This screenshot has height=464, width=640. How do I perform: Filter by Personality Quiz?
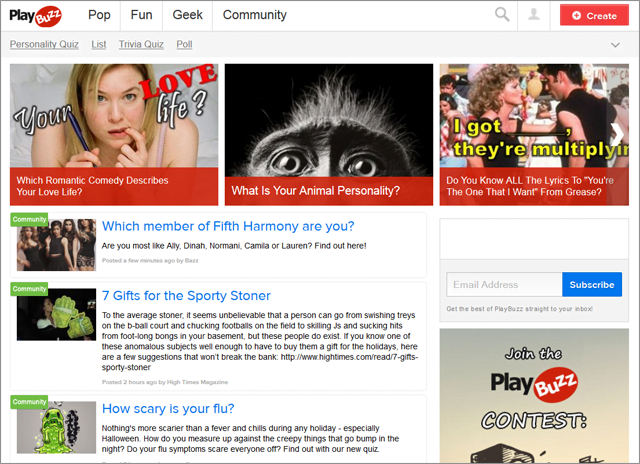point(44,44)
